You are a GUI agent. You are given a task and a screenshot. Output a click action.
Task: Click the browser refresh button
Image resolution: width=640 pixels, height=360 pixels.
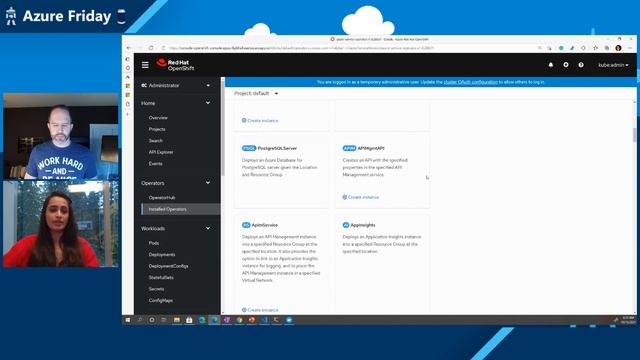pyautogui.click(x=151, y=48)
